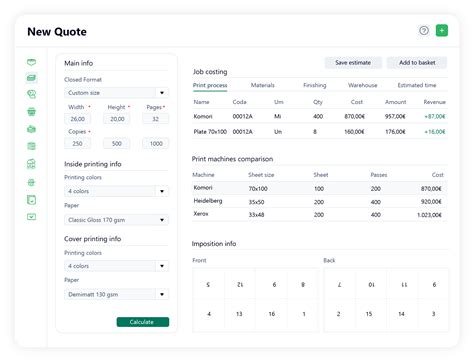Click the 35x50 sheet size cell
474x362 pixels.
click(x=256, y=202)
